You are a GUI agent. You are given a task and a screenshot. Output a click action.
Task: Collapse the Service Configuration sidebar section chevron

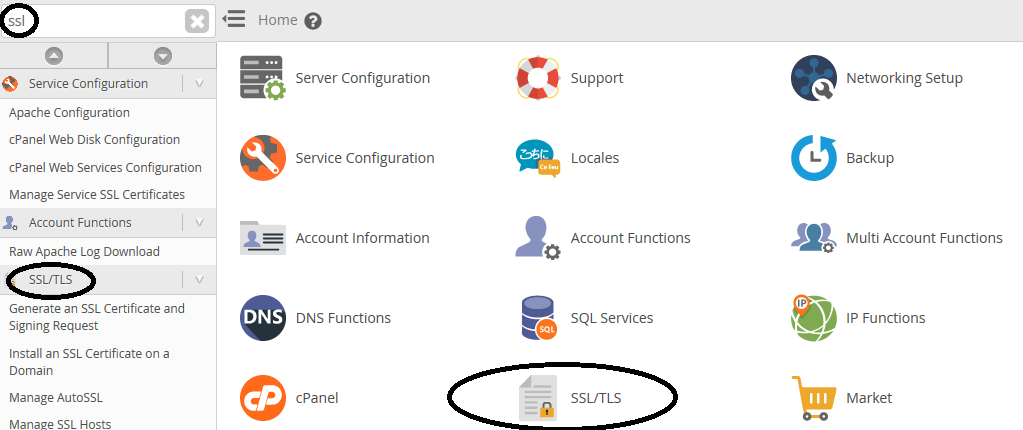200,84
